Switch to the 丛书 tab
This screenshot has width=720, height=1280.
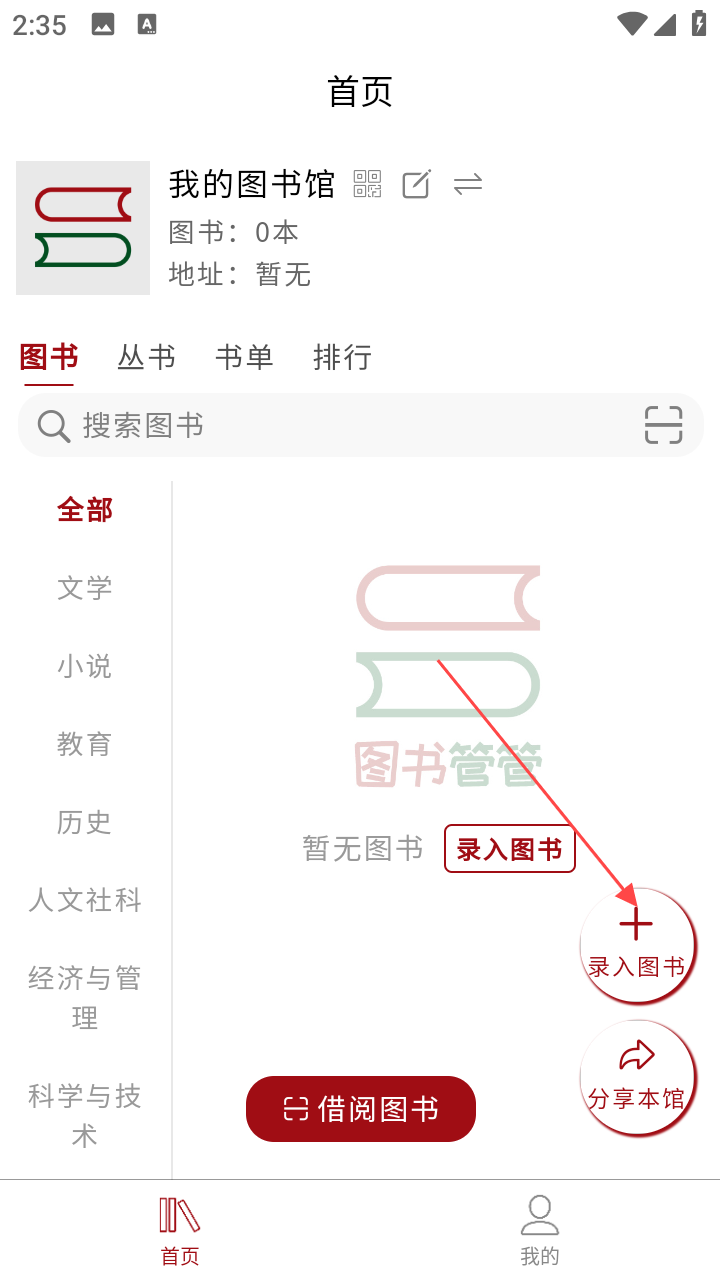coord(146,357)
